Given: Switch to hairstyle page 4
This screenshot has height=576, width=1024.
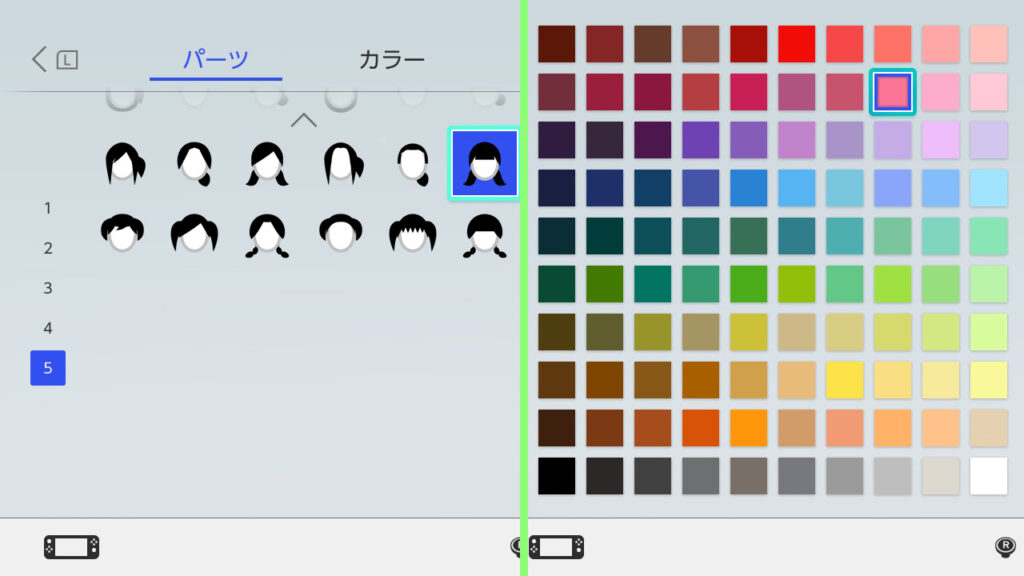Looking at the screenshot, I should coord(48,328).
